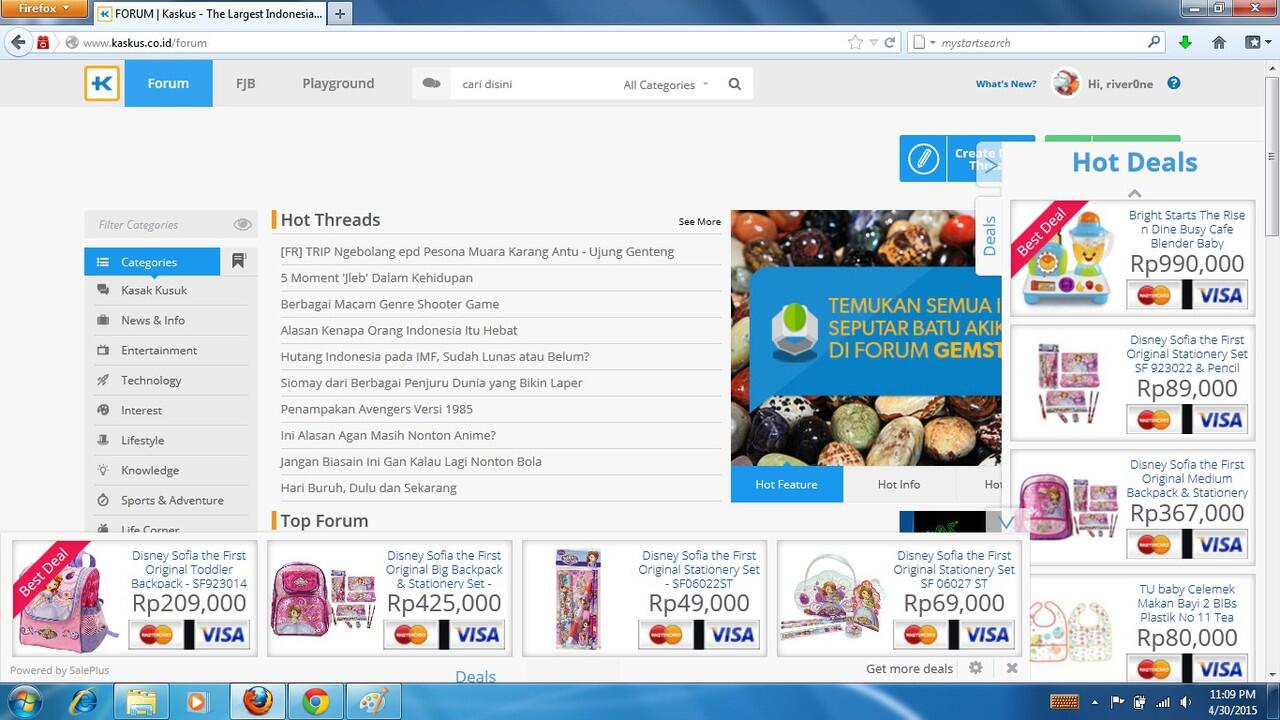Click the gemstone forum banner image
The image size is (1280, 720).
pyautogui.click(x=866, y=338)
